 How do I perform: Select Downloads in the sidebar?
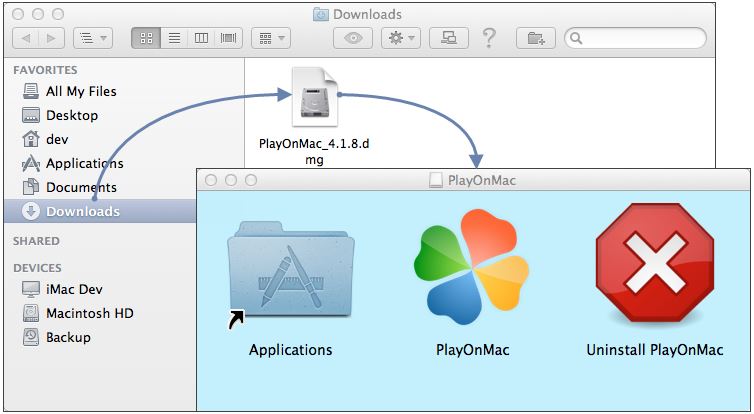(100, 211)
